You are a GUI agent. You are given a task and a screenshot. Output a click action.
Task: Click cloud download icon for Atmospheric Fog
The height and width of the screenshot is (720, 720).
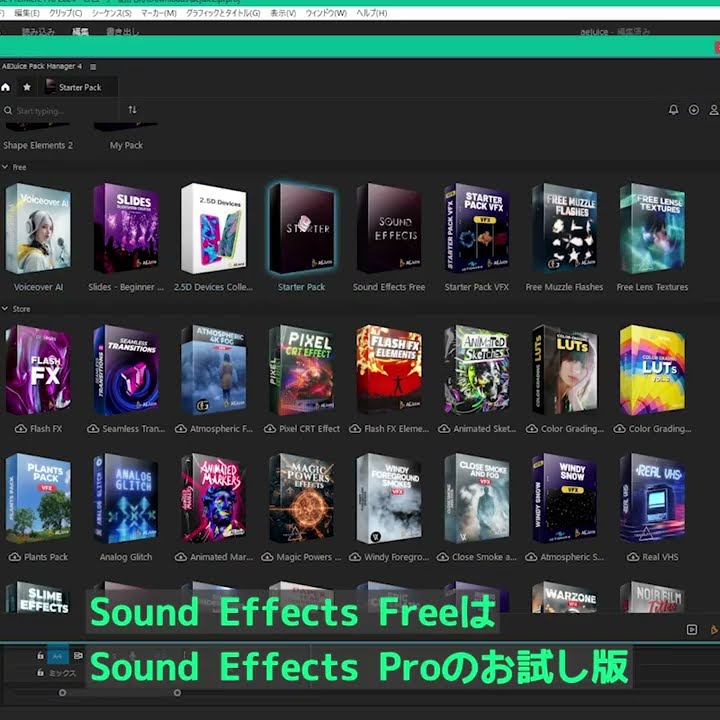181,429
